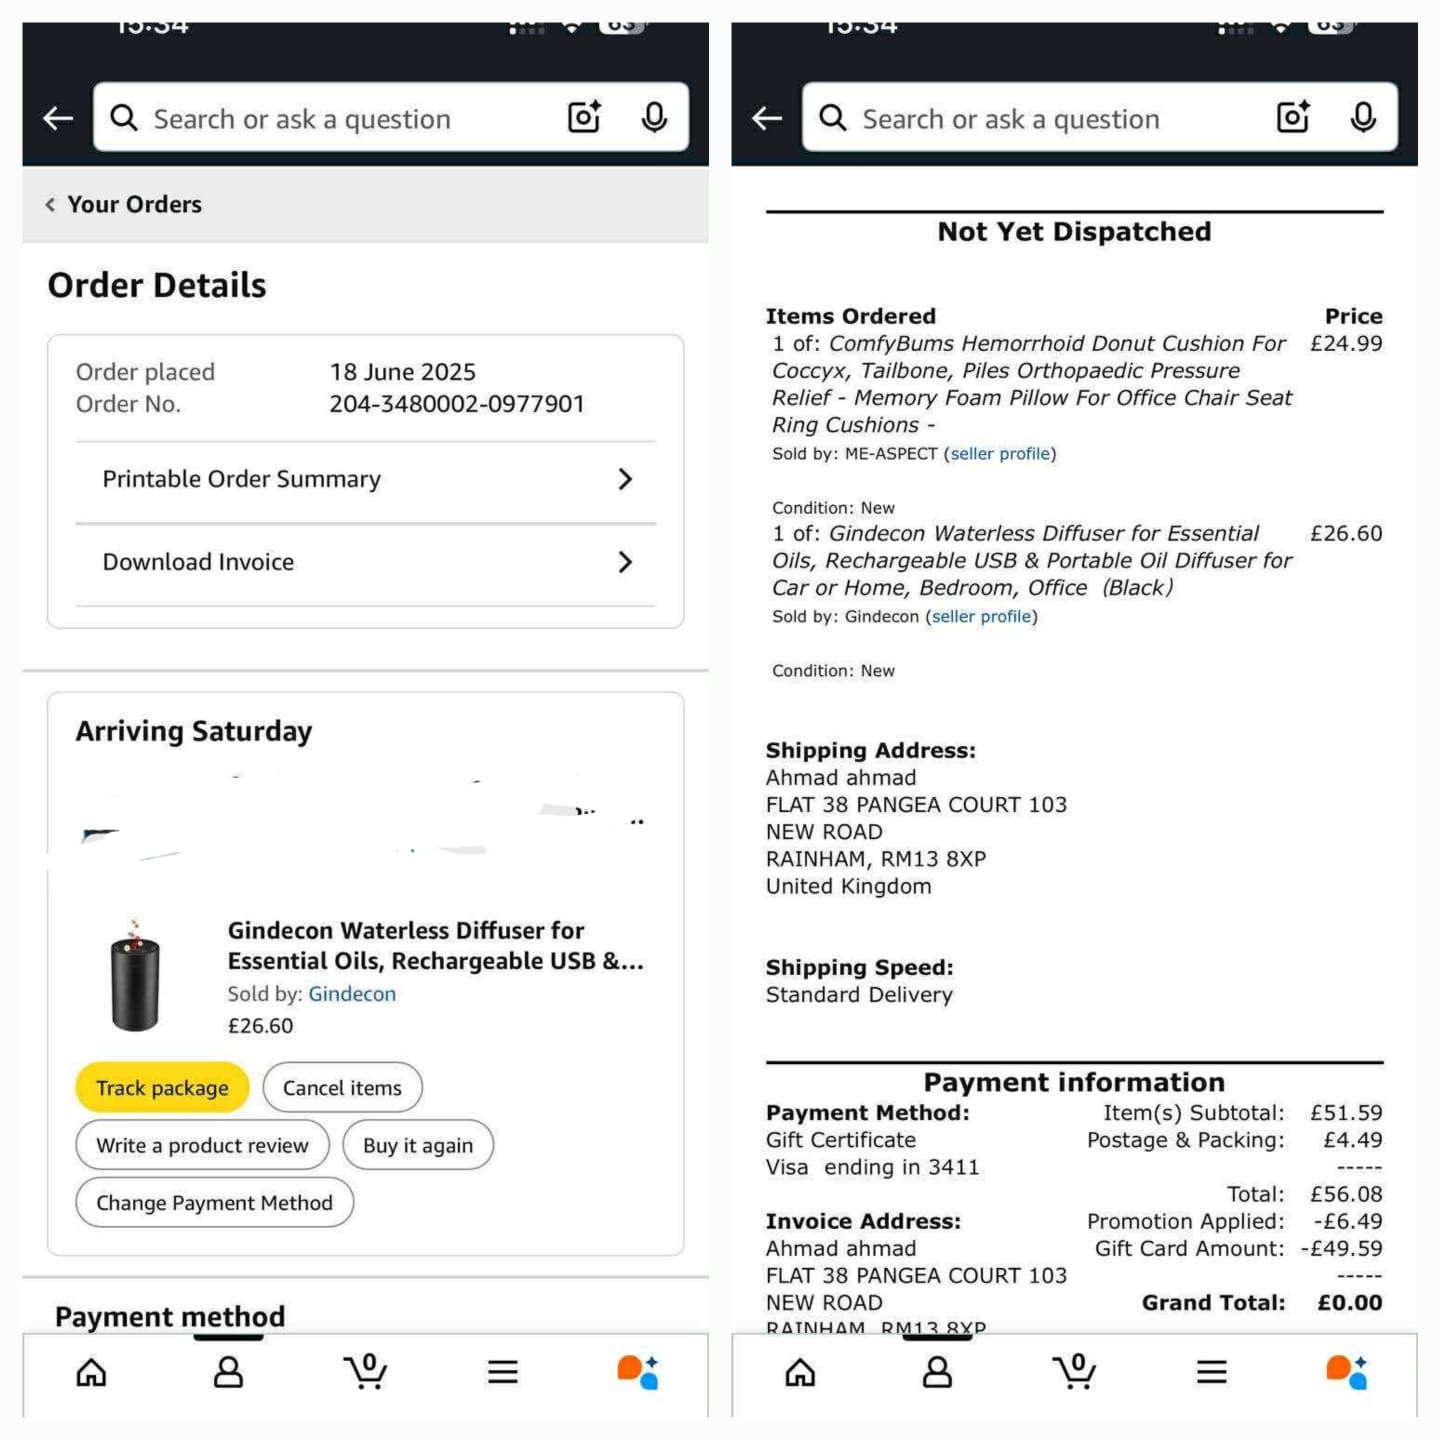Open Gindecon diffuser product thumbnail
This screenshot has width=1440, height=1440.
tap(135, 975)
